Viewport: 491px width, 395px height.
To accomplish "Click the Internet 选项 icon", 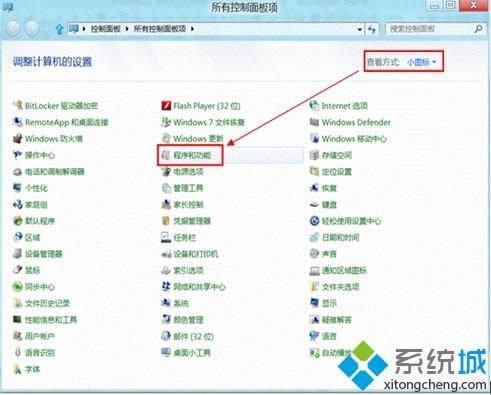I will (x=314, y=106).
